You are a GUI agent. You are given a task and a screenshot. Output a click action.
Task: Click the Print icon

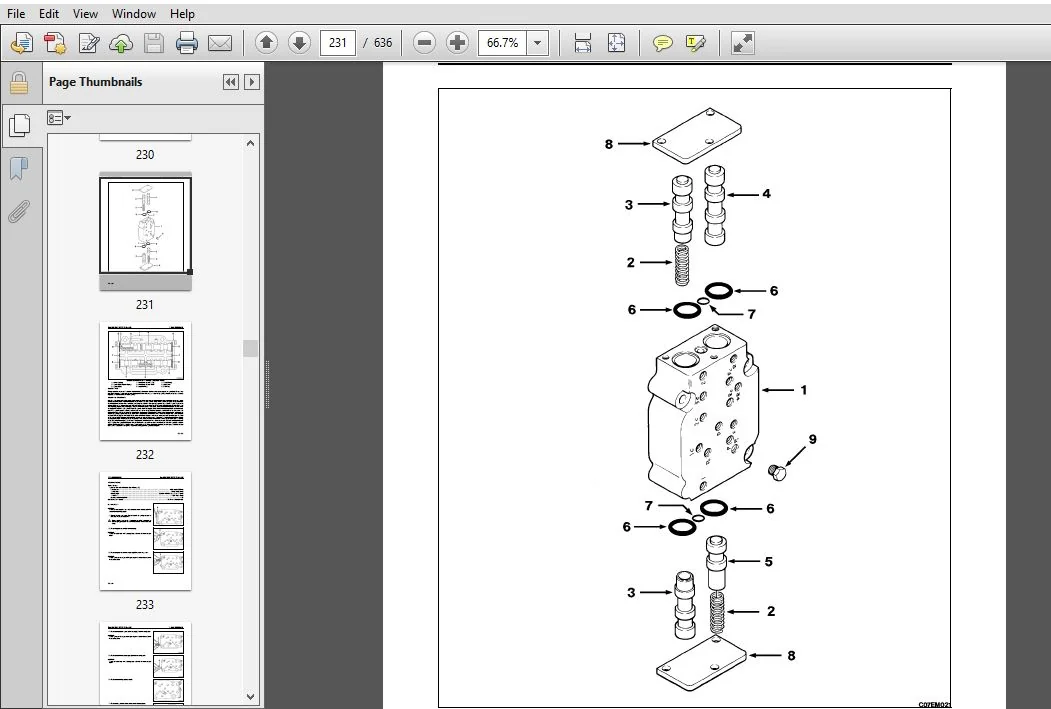187,43
